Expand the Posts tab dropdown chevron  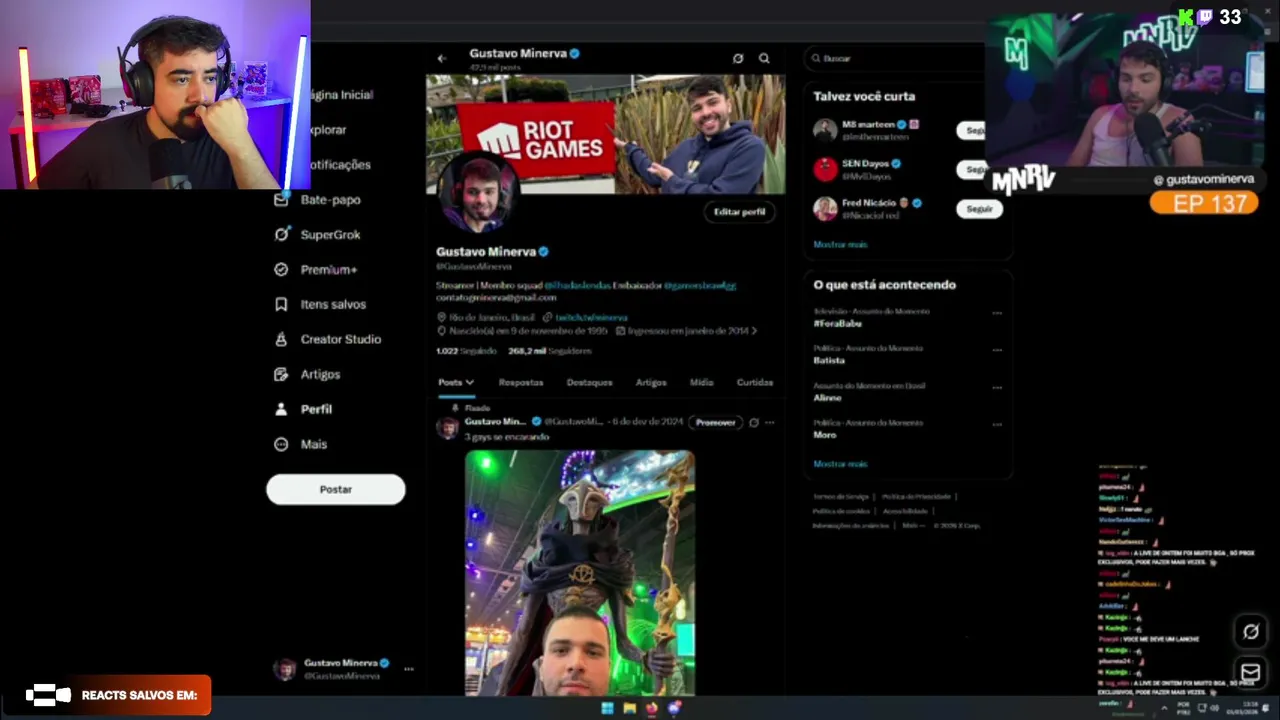pyautogui.click(x=469, y=383)
